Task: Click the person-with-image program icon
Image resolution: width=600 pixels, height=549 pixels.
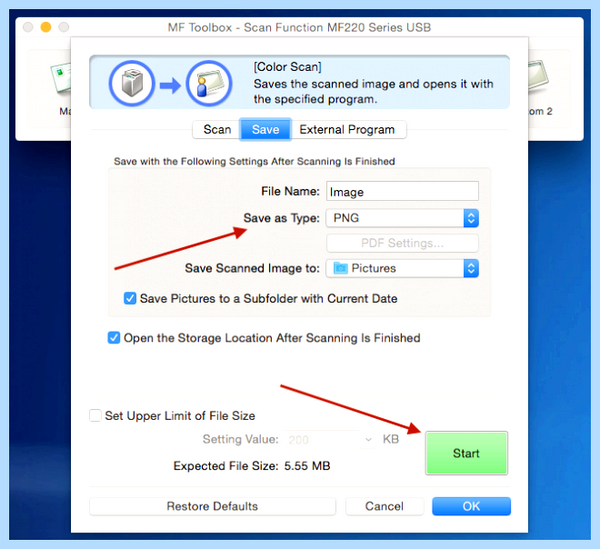Action: (209, 83)
